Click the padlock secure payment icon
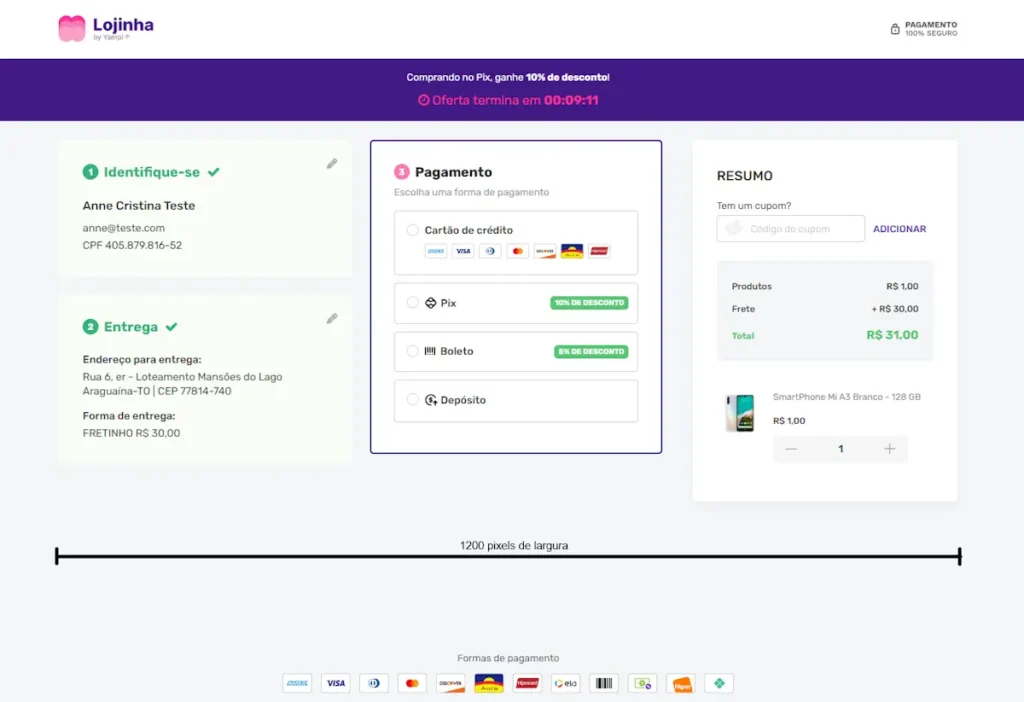Viewport: 1024px width, 702px height. (x=895, y=29)
